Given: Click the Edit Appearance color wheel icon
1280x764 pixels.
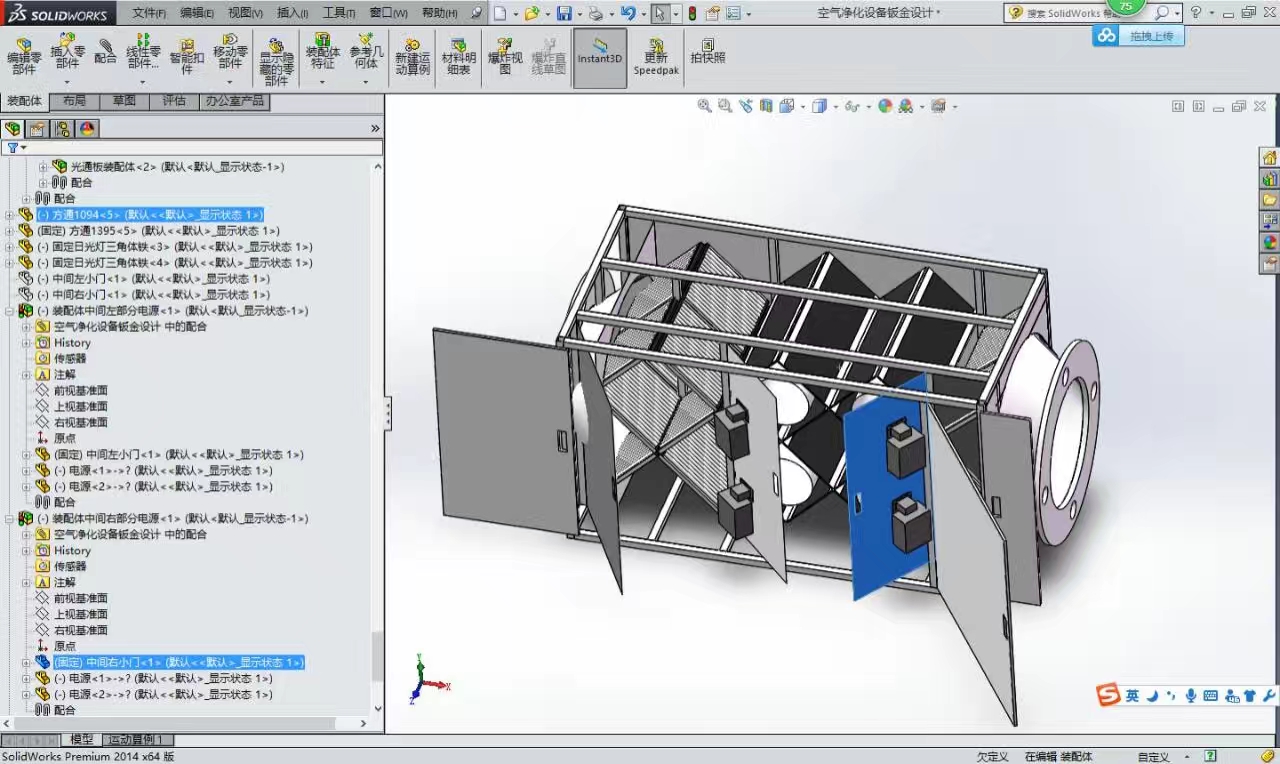Looking at the screenshot, I should point(885,106).
